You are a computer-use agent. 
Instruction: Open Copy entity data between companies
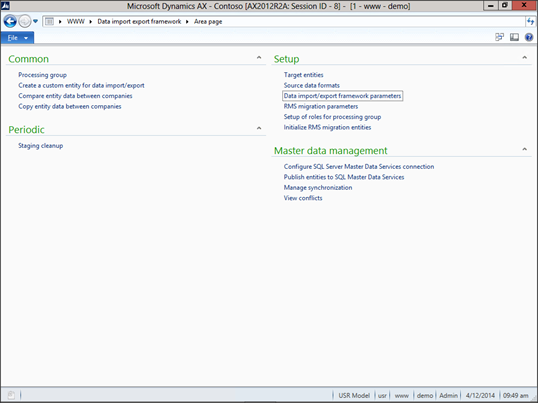(x=70, y=106)
